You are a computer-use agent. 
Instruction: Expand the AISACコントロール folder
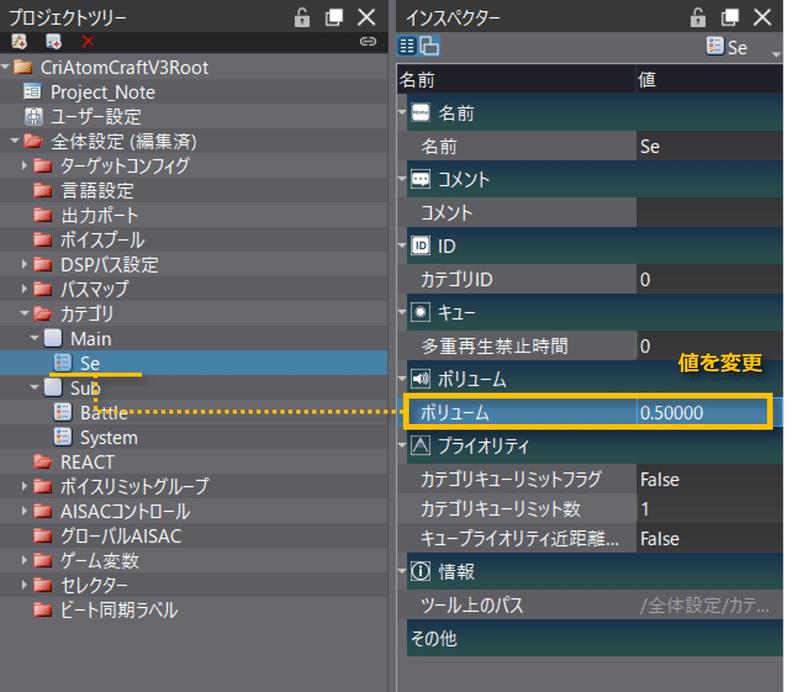(x=24, y=510)
